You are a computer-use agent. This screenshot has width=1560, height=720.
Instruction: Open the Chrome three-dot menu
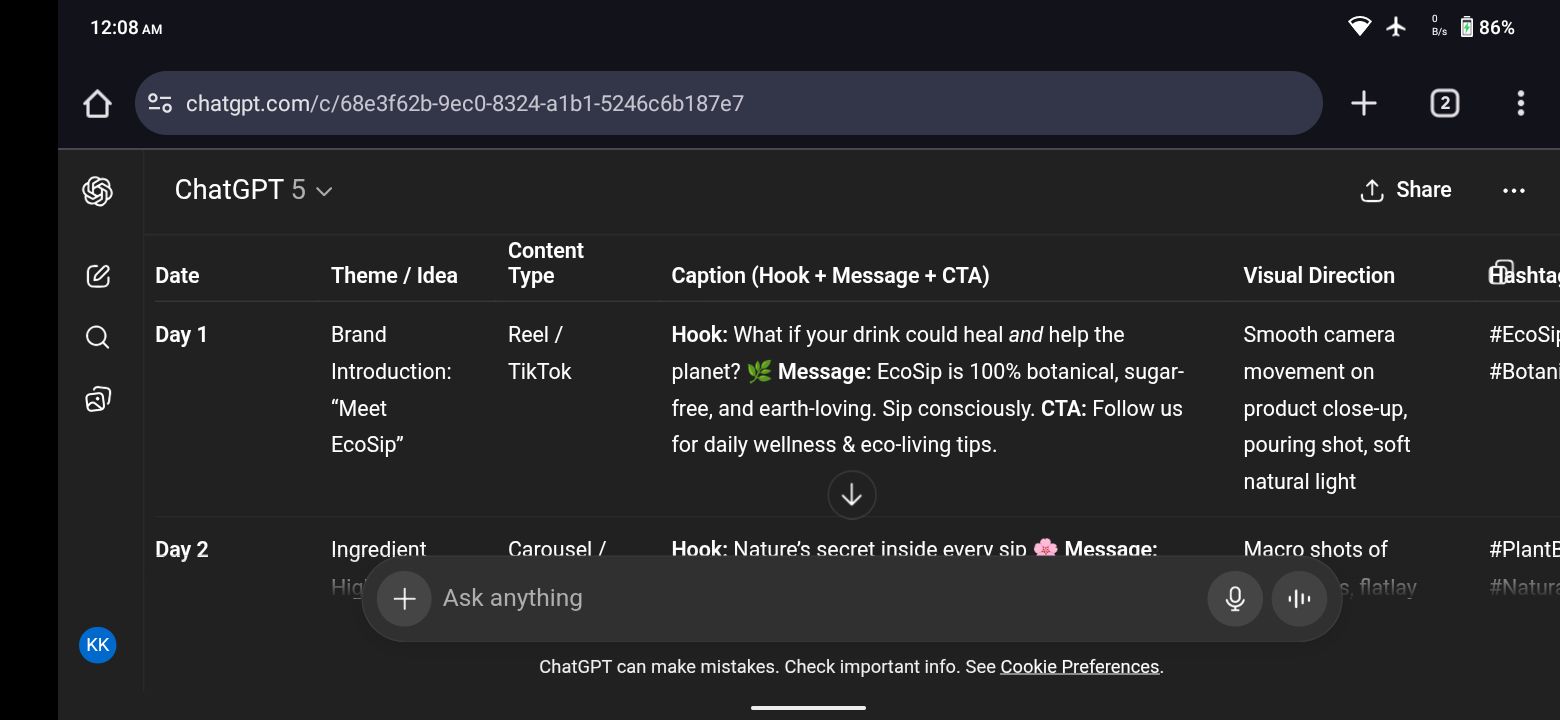point(1520,103)
